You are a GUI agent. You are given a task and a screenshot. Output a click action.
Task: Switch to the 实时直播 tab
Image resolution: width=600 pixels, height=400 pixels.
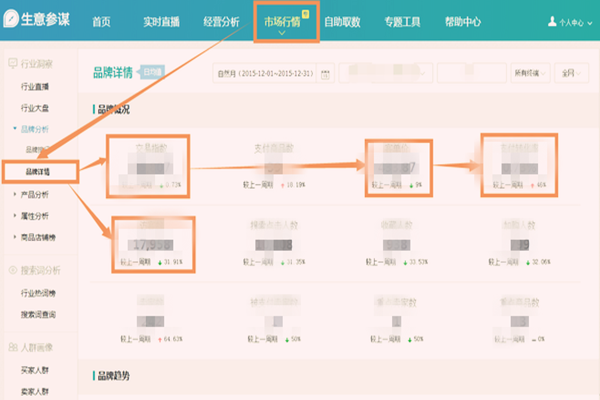161,22
